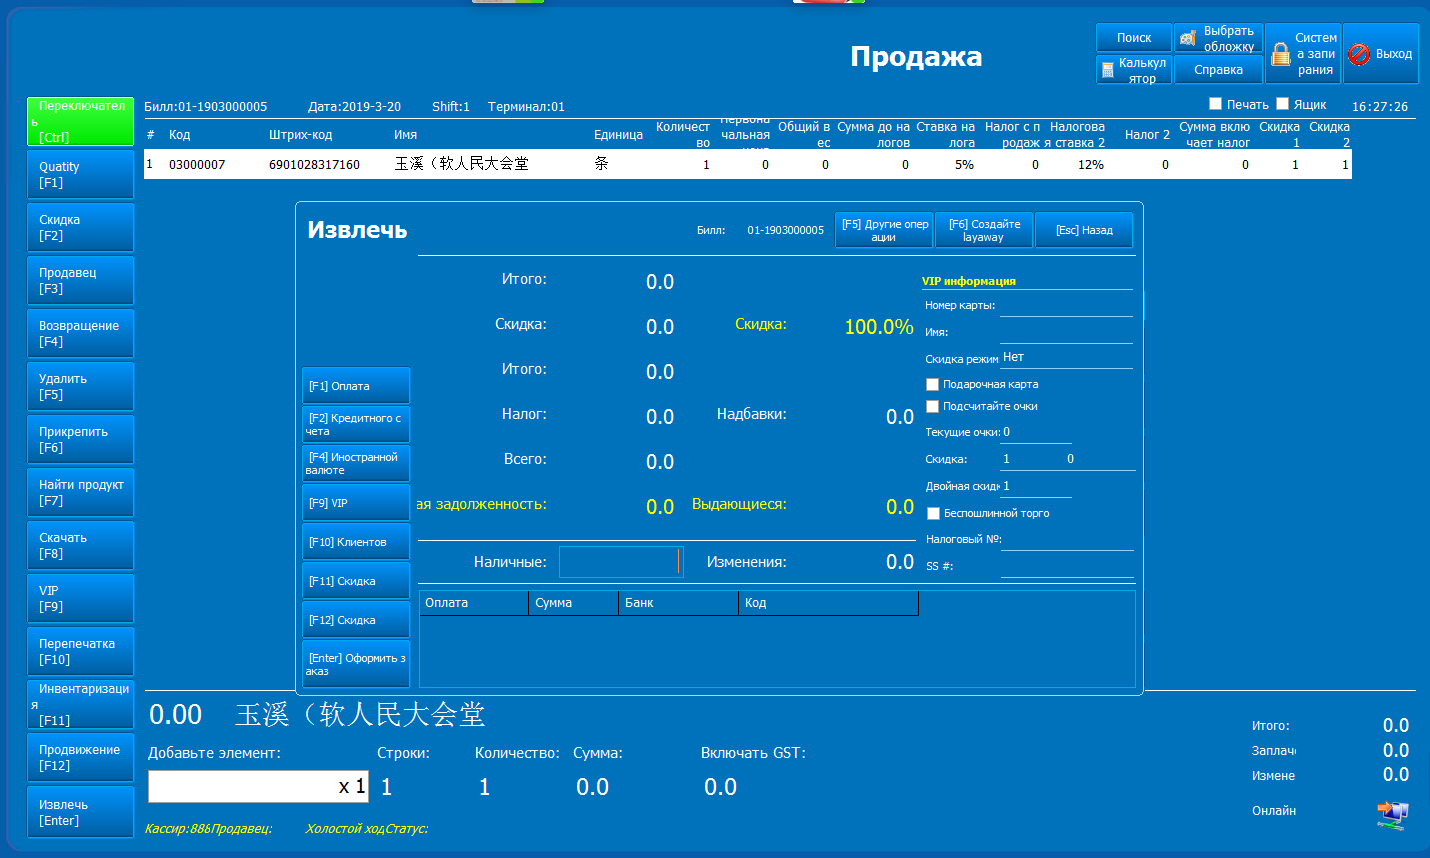
Task: Enable the Печать checkbox
Action: 1216,104
